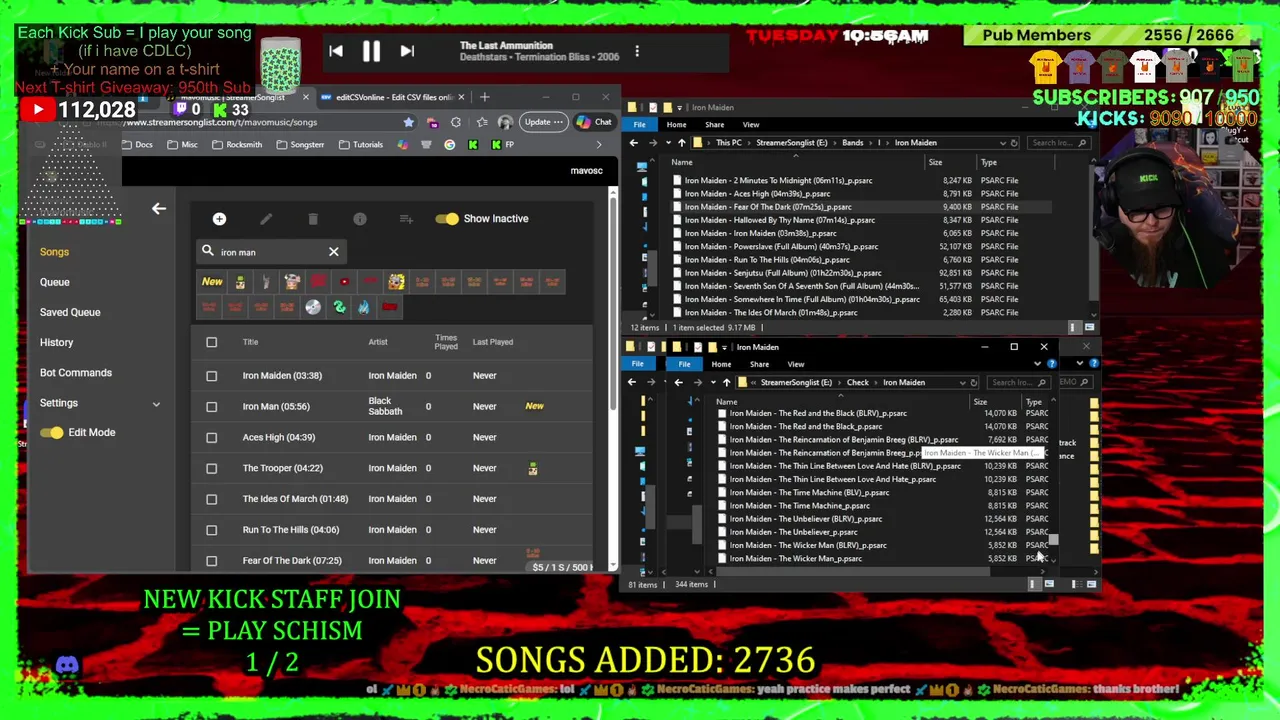1280x720 pixels.
Task: Click the browser Update button
Action: [542, 122]
